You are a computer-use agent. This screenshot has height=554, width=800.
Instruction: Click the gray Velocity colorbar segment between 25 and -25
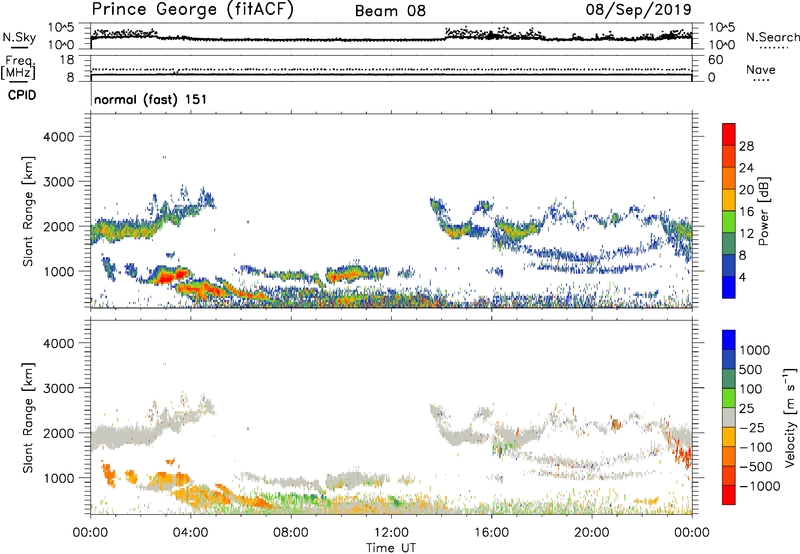[729, 417]
